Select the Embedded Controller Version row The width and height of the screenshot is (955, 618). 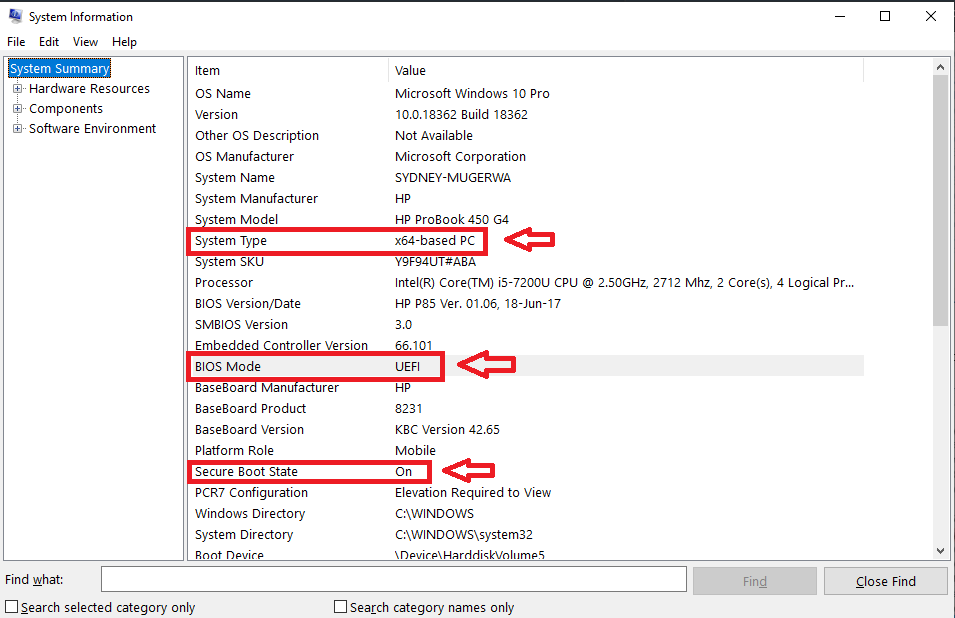527,346
